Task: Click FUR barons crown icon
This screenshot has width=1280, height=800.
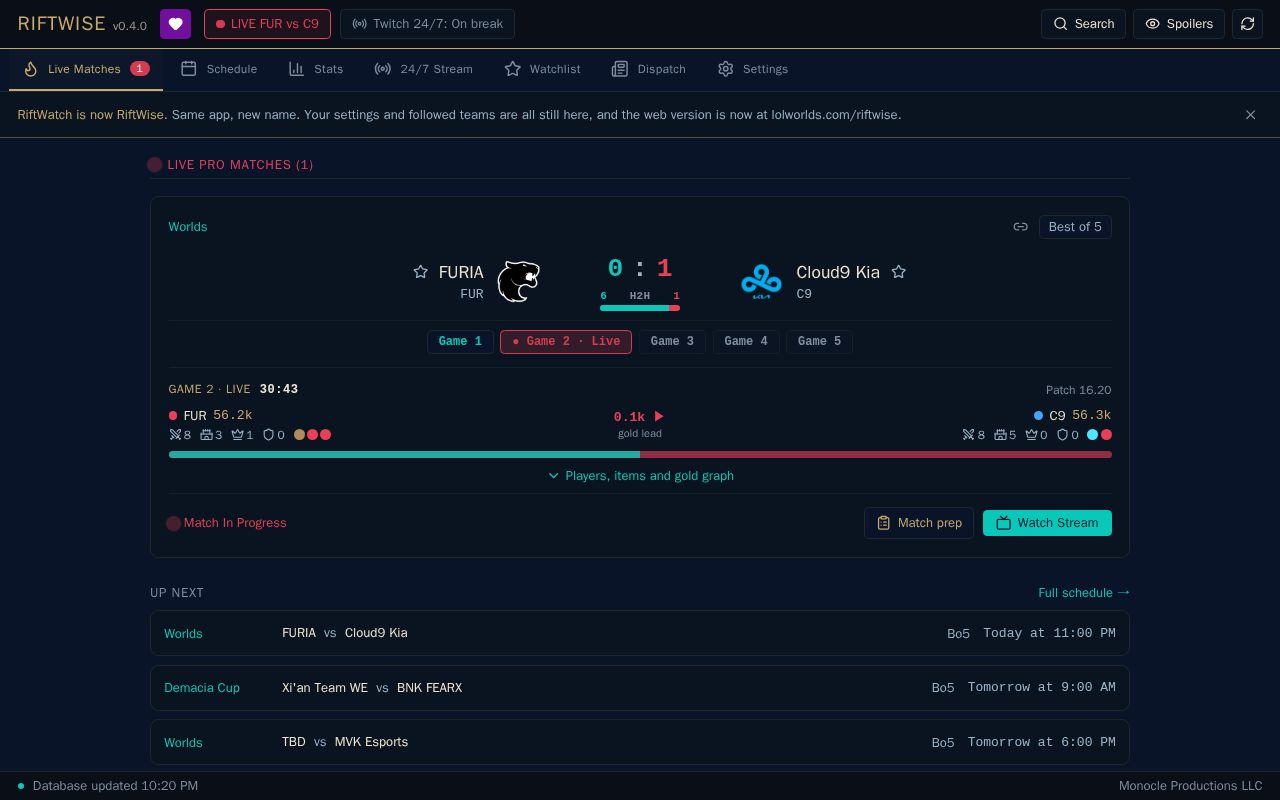Action: pyautogui.click(x=237, y=435)
